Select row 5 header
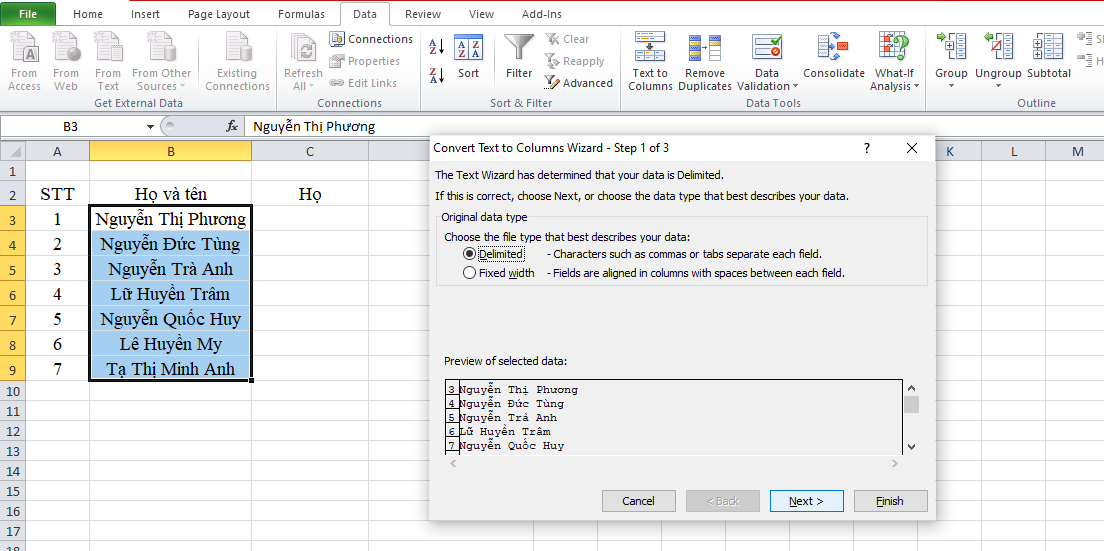Image resolution: width=1104 pixels, height=551 pixels. coord(13,270)
